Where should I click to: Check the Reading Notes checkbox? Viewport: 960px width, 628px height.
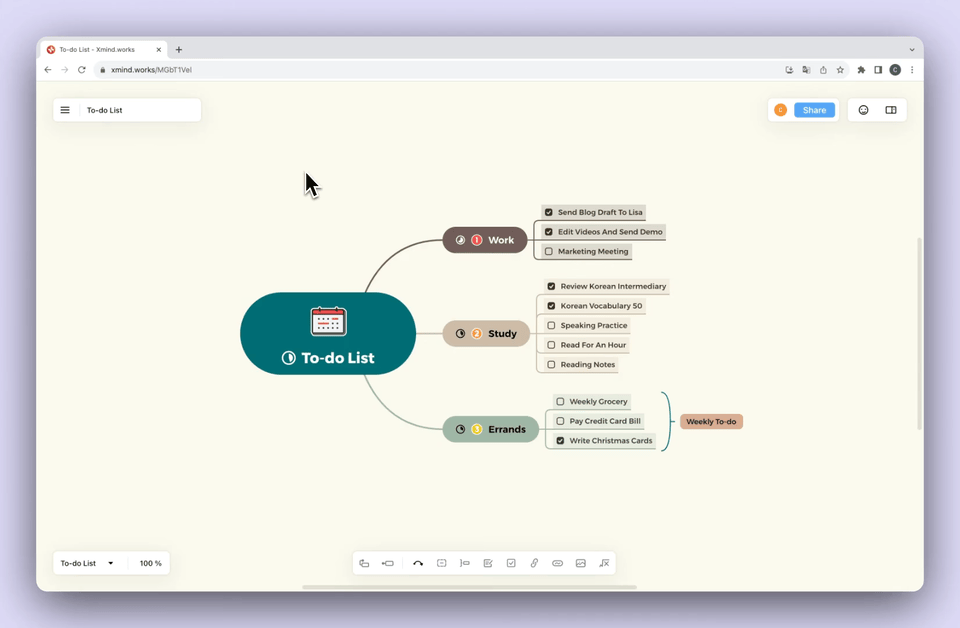click(551, 365)
